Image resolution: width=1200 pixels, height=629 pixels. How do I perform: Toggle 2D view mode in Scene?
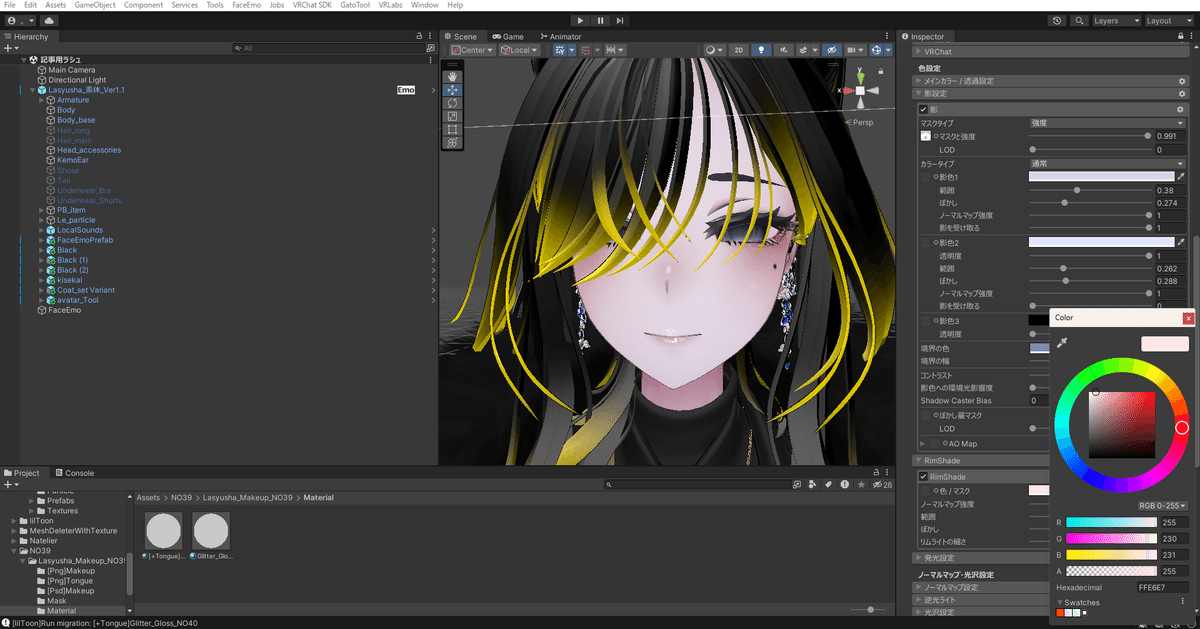(738, 50)
